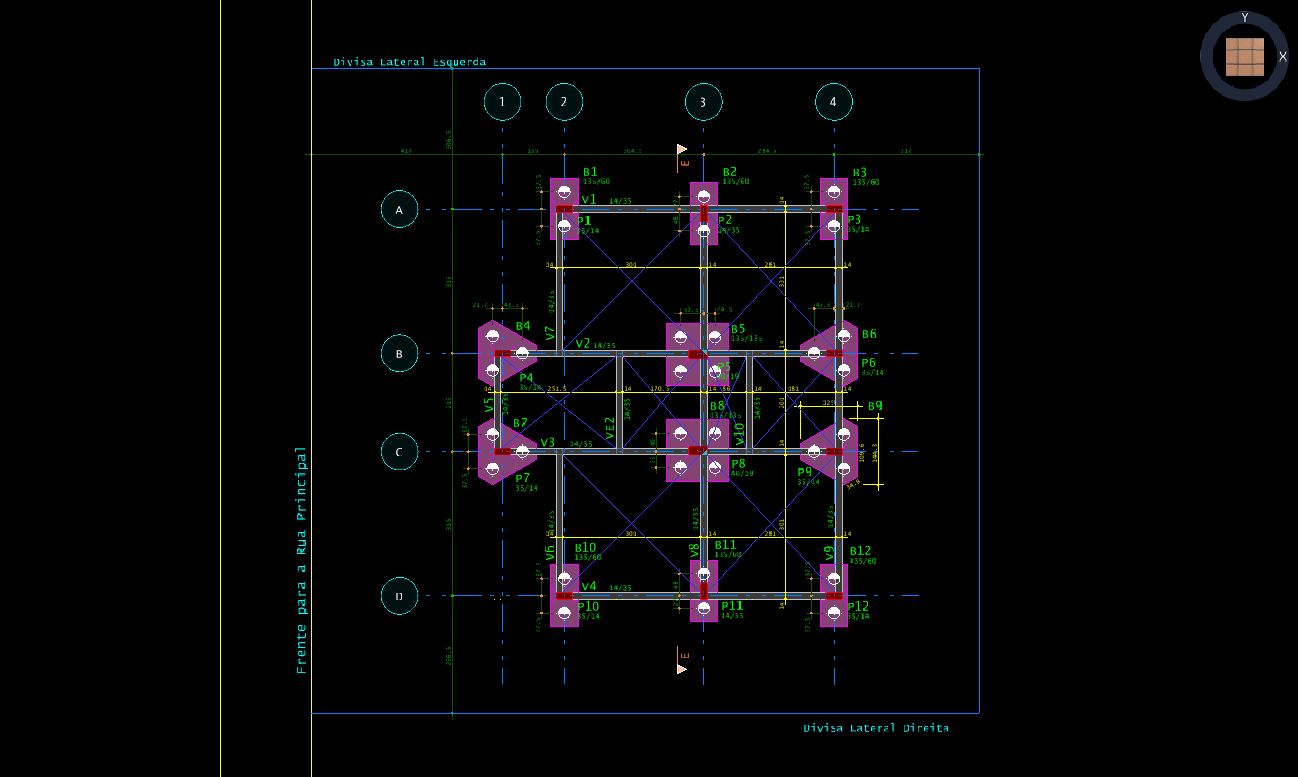Click the 'Divisa Lateral Esquerda' text
The height and width of the screenshot is (777, 1298).
(410, 62)
